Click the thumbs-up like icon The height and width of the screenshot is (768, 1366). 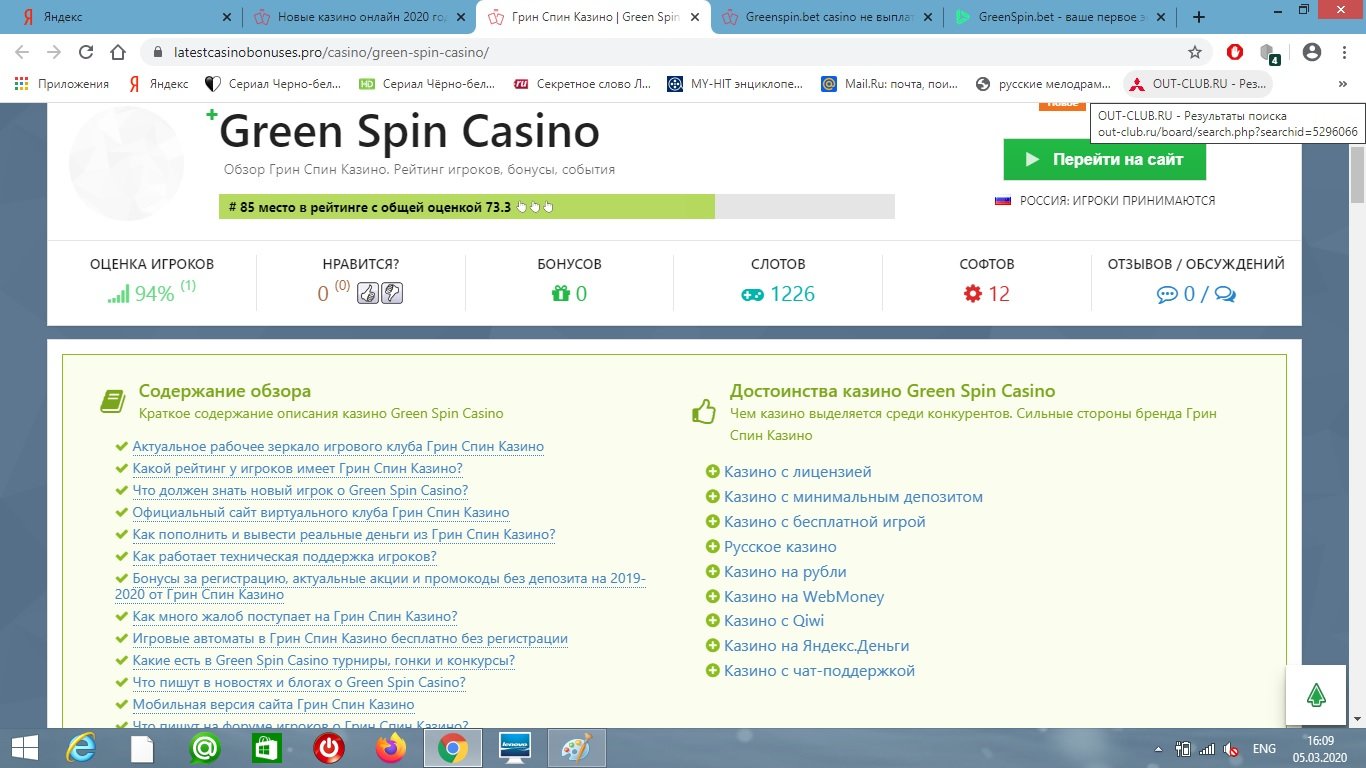368,293
